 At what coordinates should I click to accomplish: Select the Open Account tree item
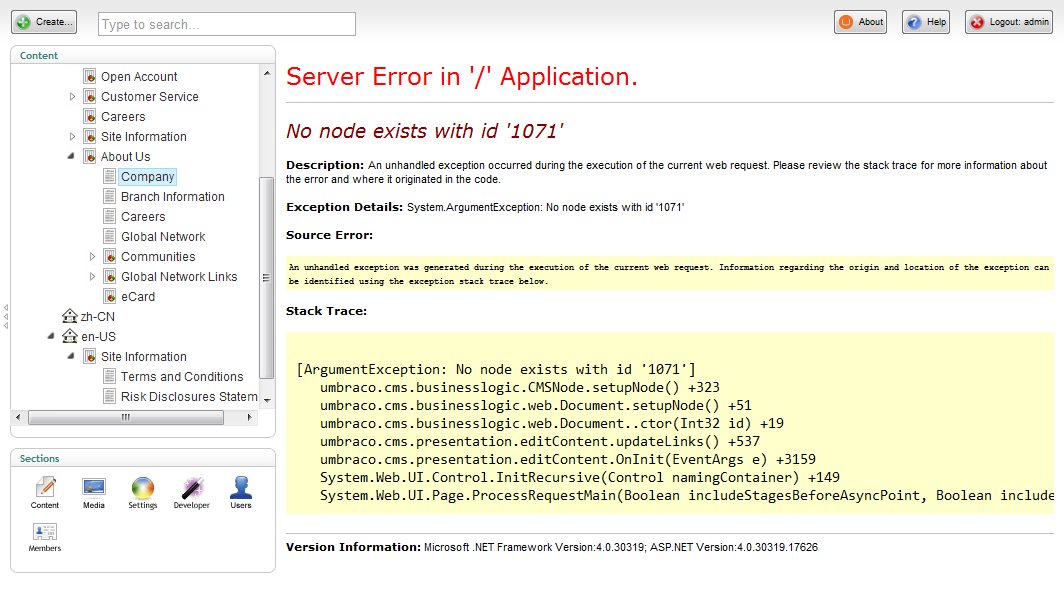click(x=139, y=77)
